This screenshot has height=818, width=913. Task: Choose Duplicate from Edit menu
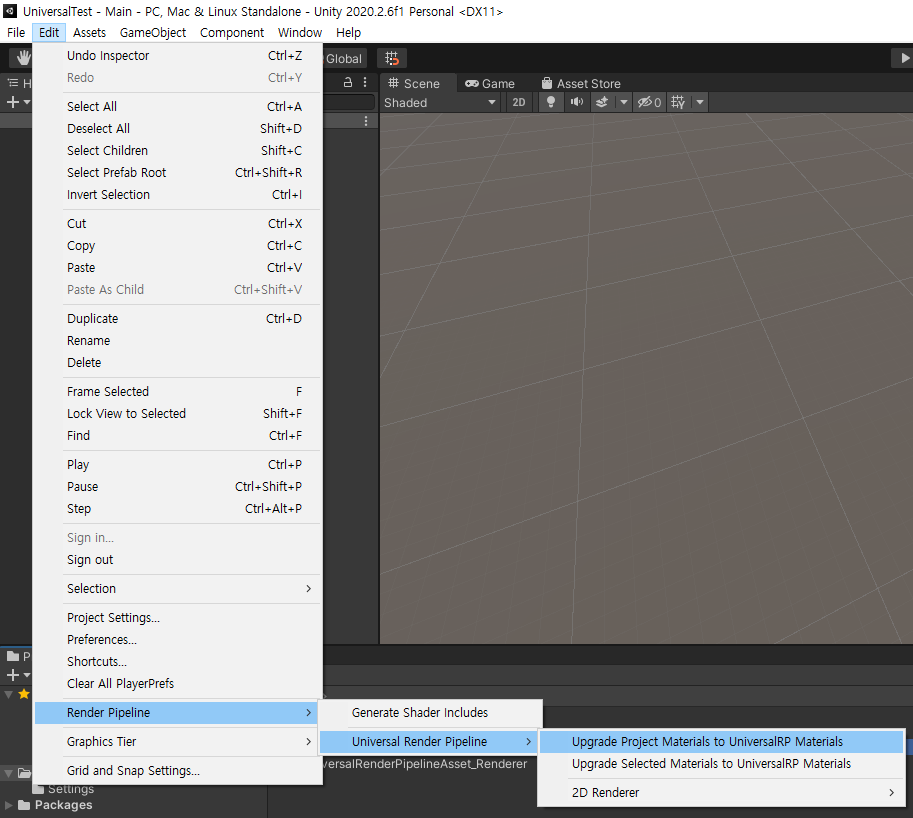click(x=178, y=319)
